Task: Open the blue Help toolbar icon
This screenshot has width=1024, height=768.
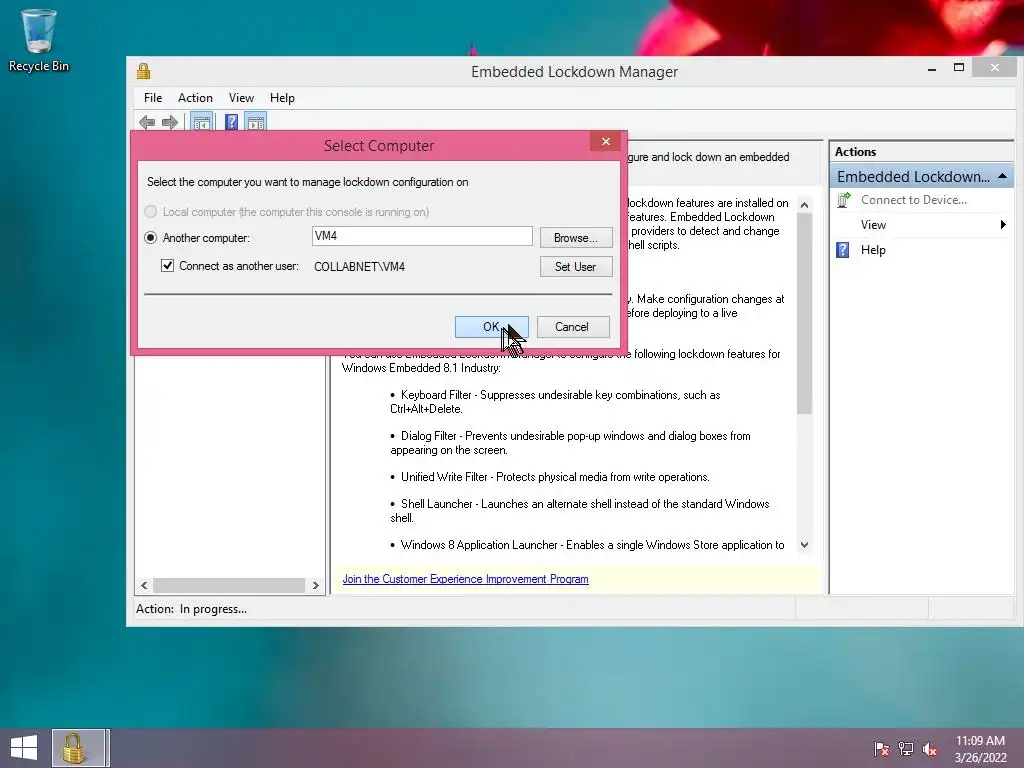Action: point(231,121)
